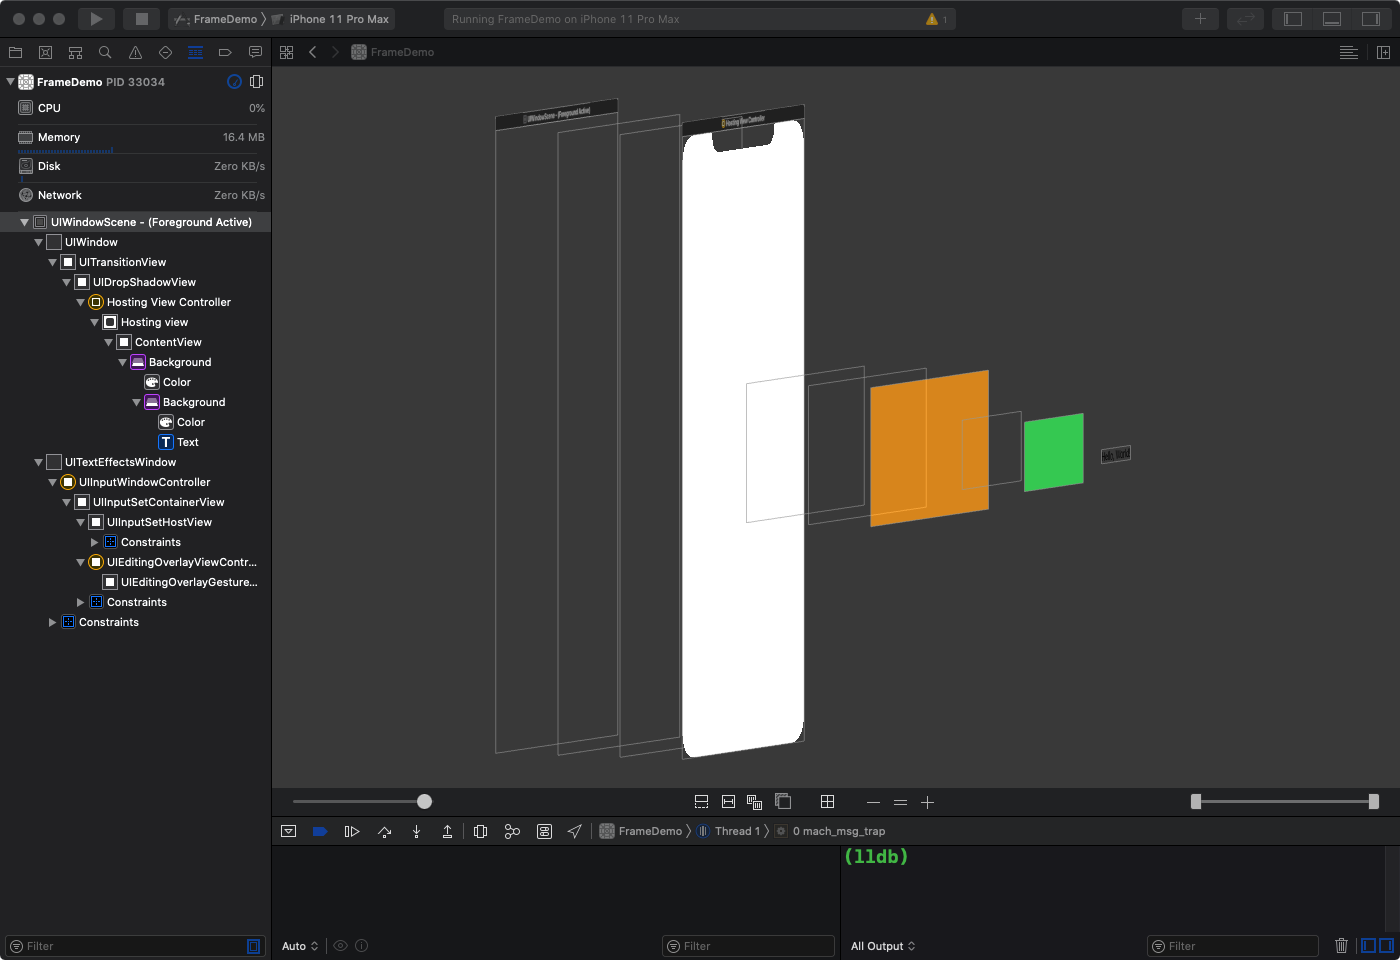Click the process view options circle icon
This screenshot has width=1400, height=960.
click(x=234, y=82)
